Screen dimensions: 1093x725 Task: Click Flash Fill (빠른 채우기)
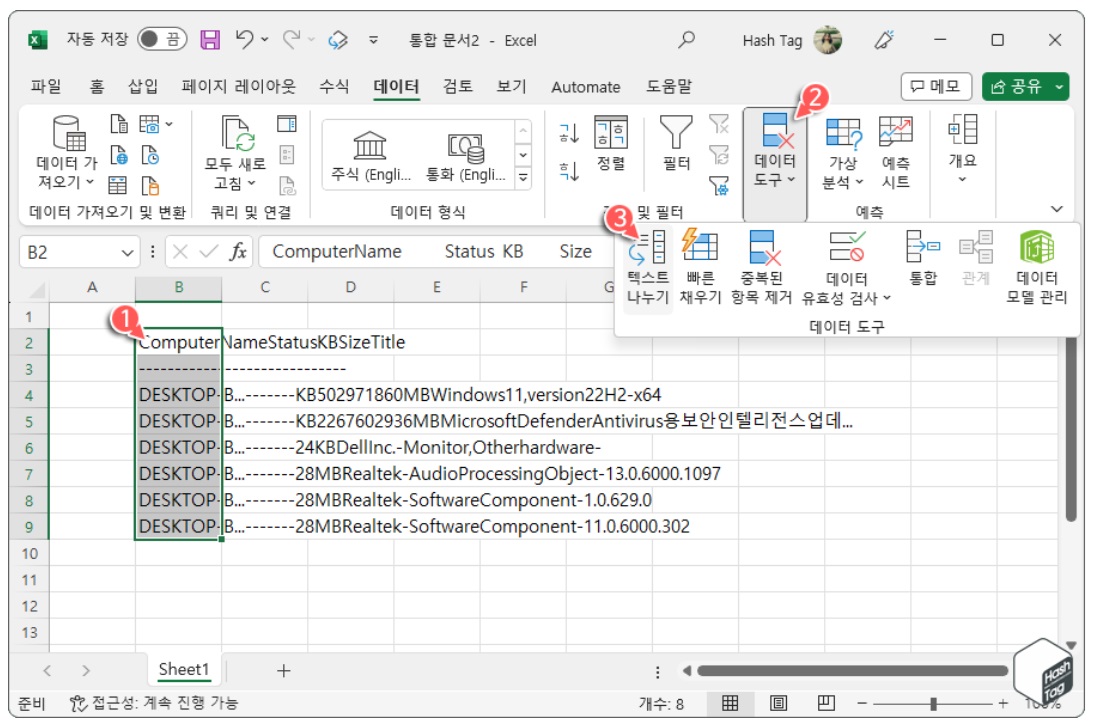pos(700,268)
